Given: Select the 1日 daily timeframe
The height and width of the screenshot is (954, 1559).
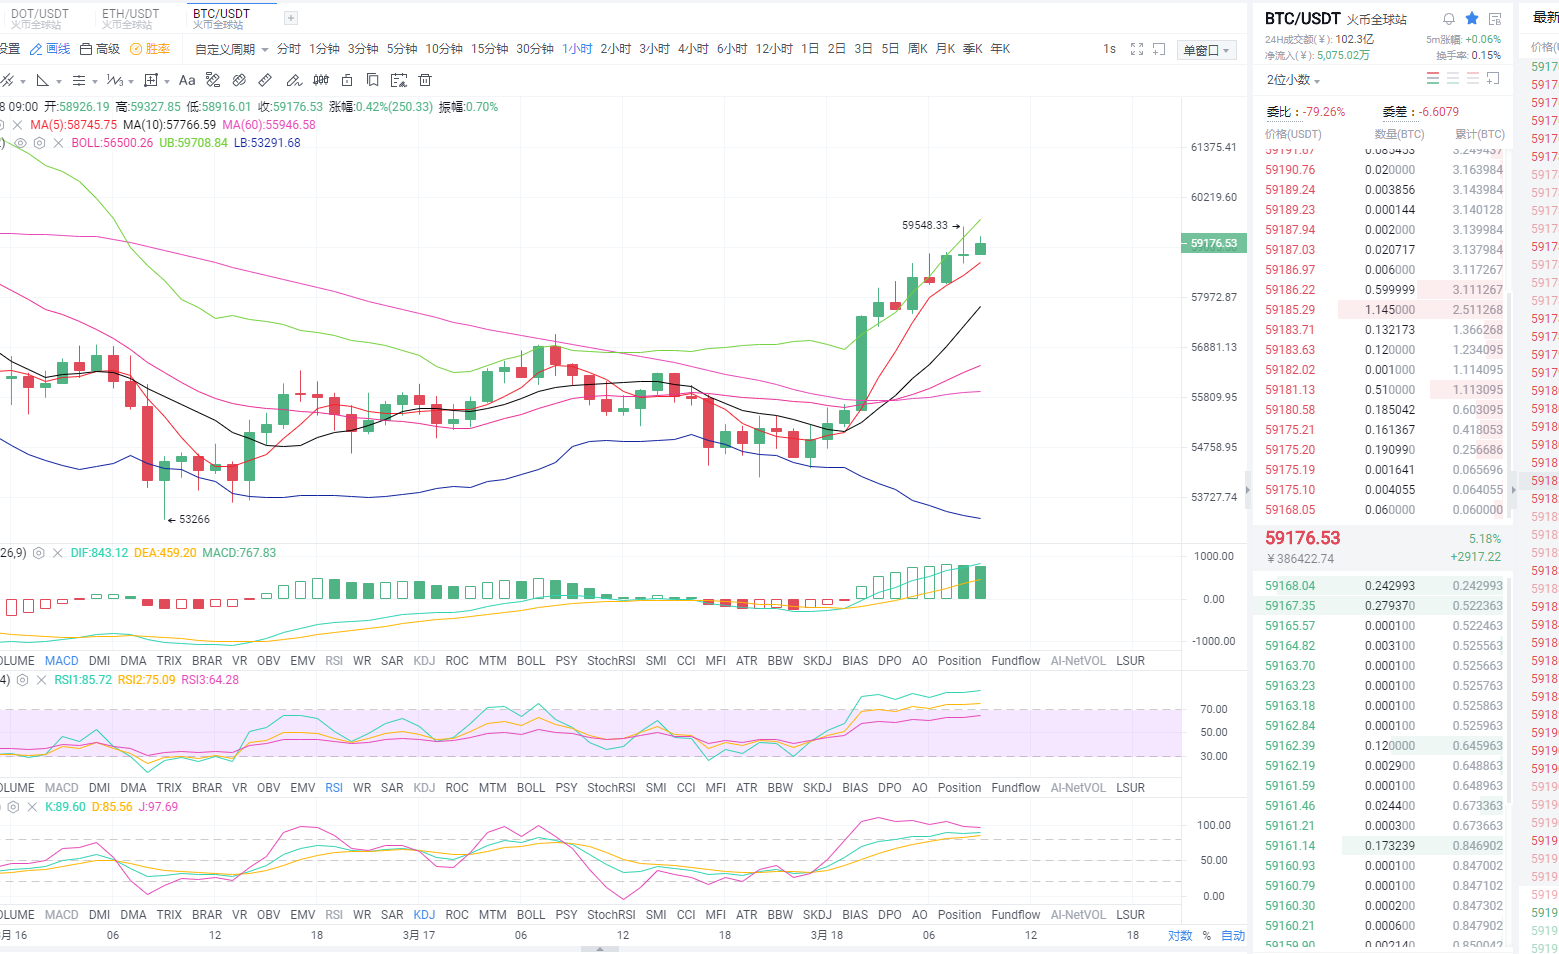Looking at the screenshot, I should point(810,49).
